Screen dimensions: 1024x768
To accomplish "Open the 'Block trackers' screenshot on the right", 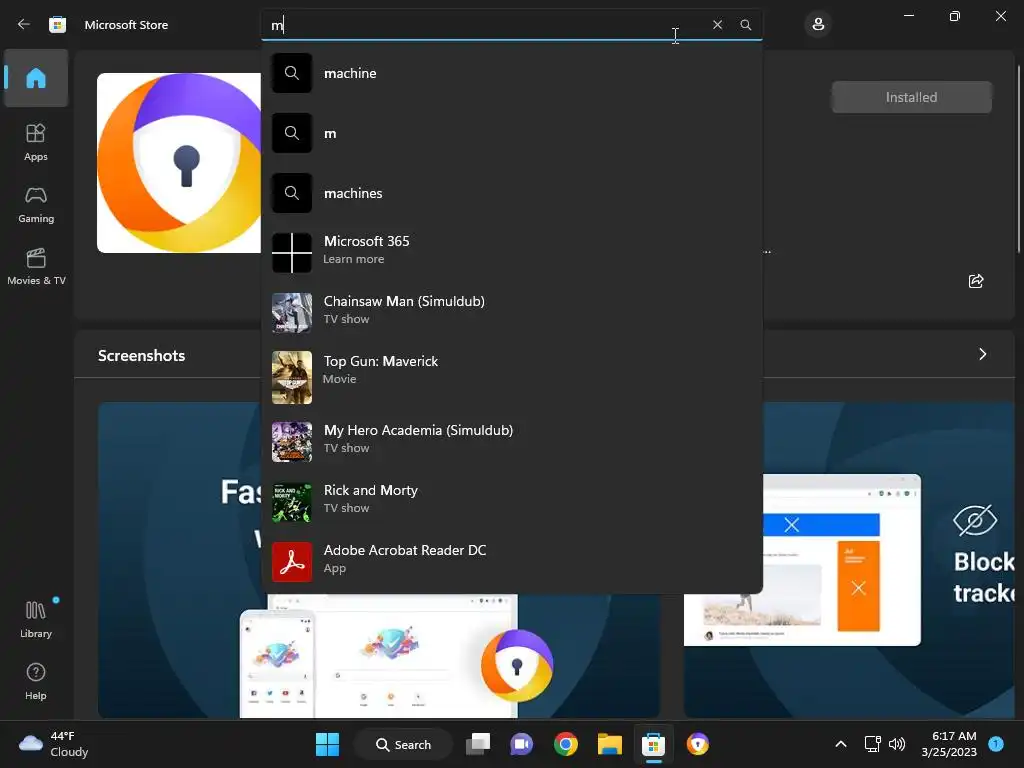I will tap(849, 560).
